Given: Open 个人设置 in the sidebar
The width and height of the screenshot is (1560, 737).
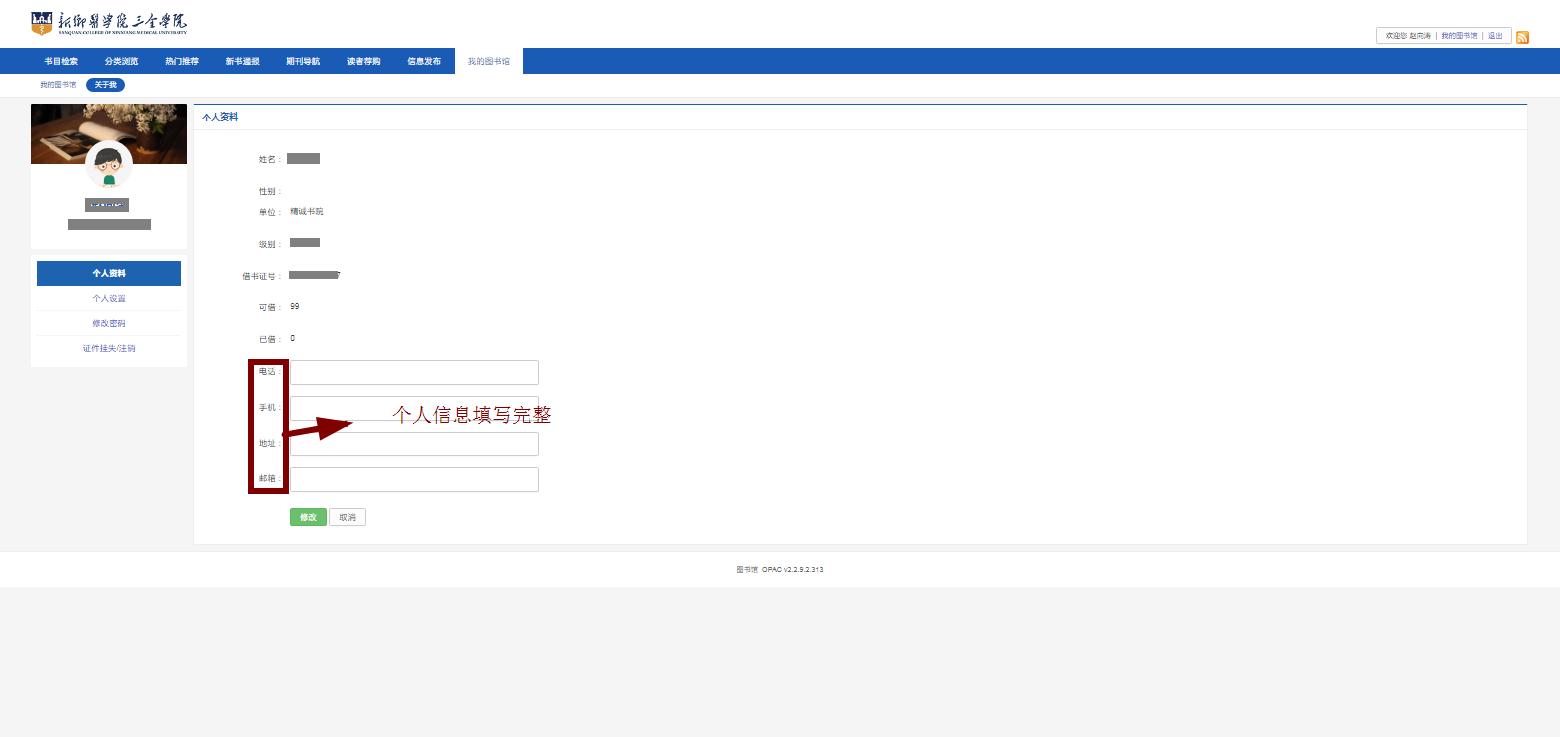Looking at the screenshot, I should point(109,298).
